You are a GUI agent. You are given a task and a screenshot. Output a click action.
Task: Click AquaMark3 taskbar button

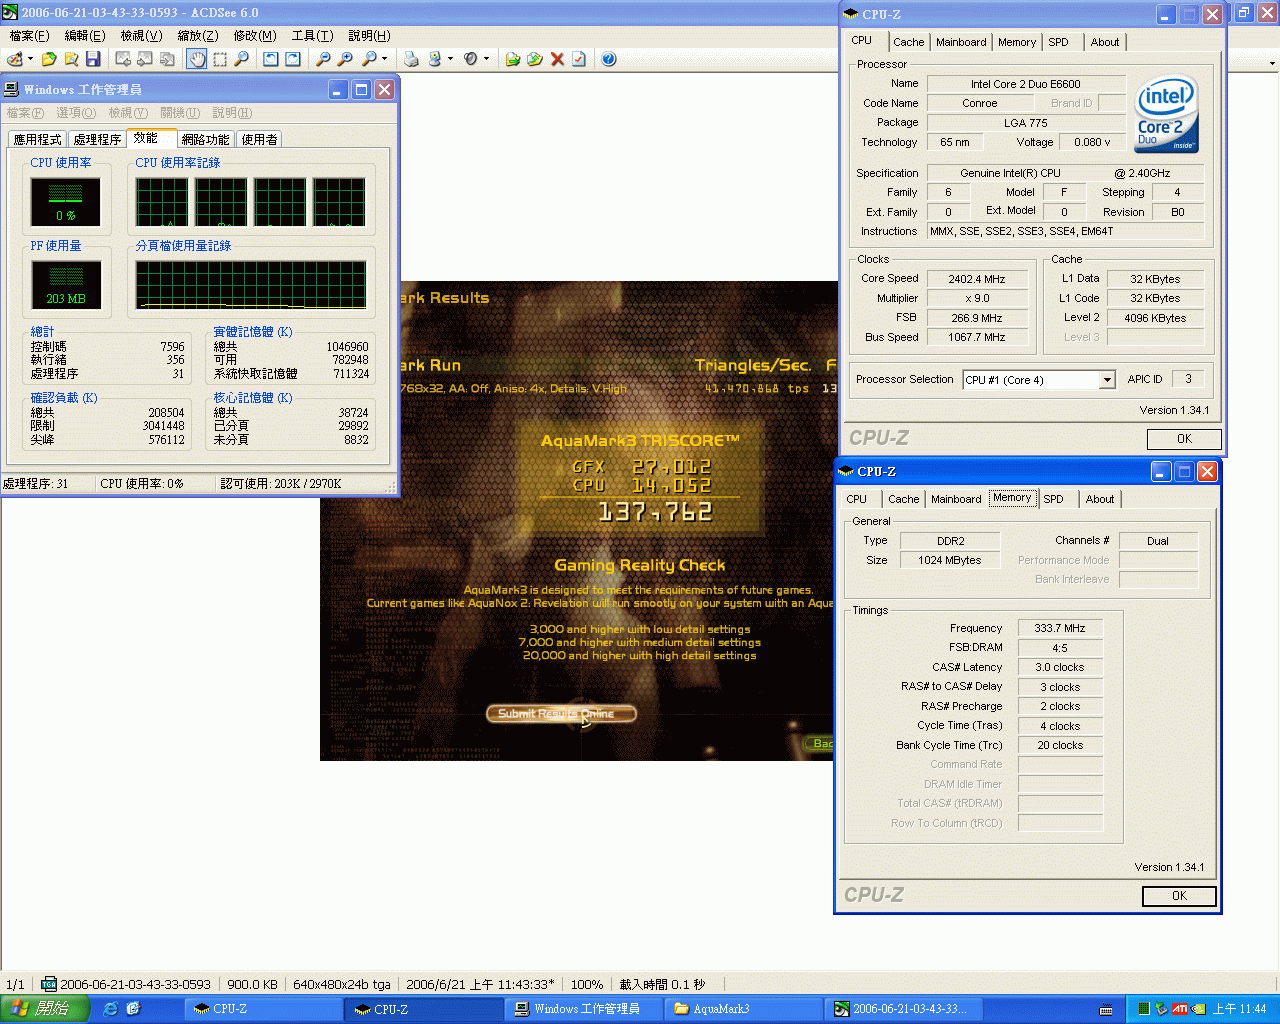pos(743,1009)
